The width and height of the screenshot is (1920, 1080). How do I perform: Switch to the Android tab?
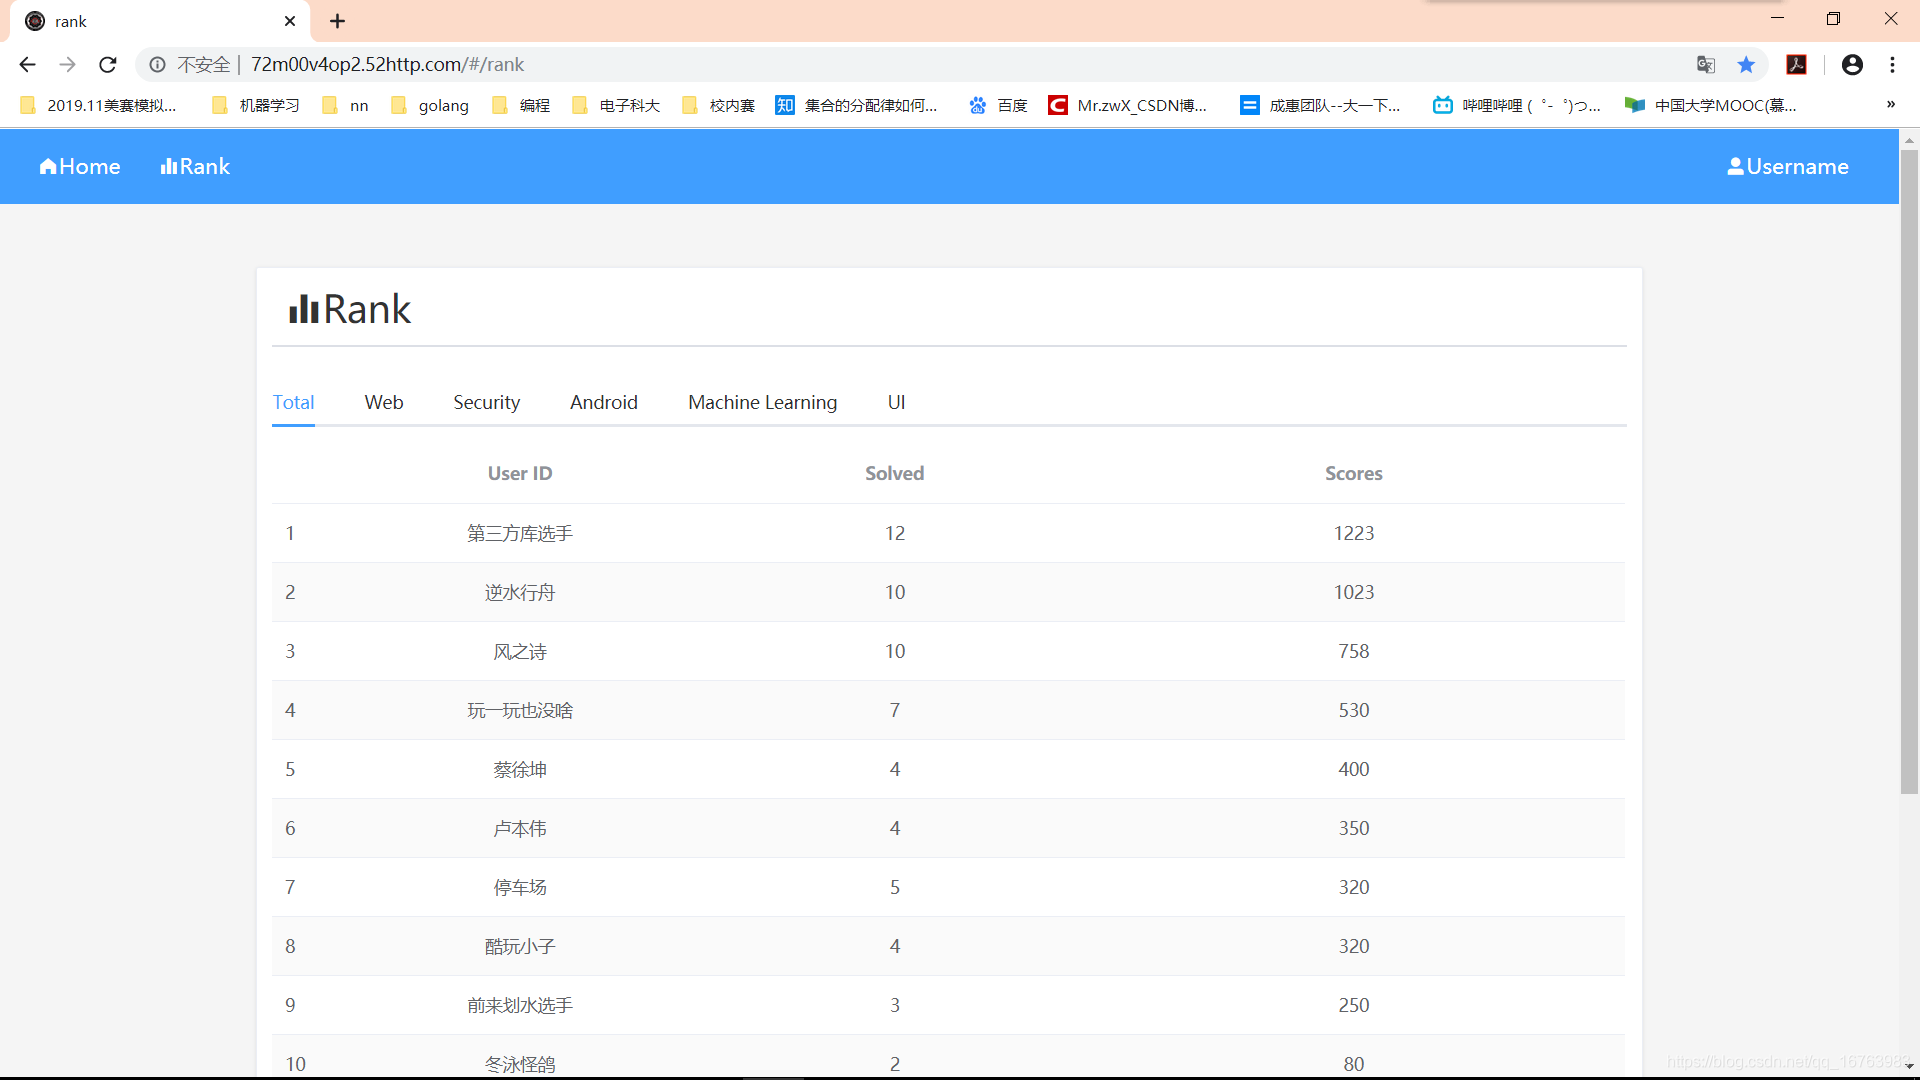tap(603, 402)
